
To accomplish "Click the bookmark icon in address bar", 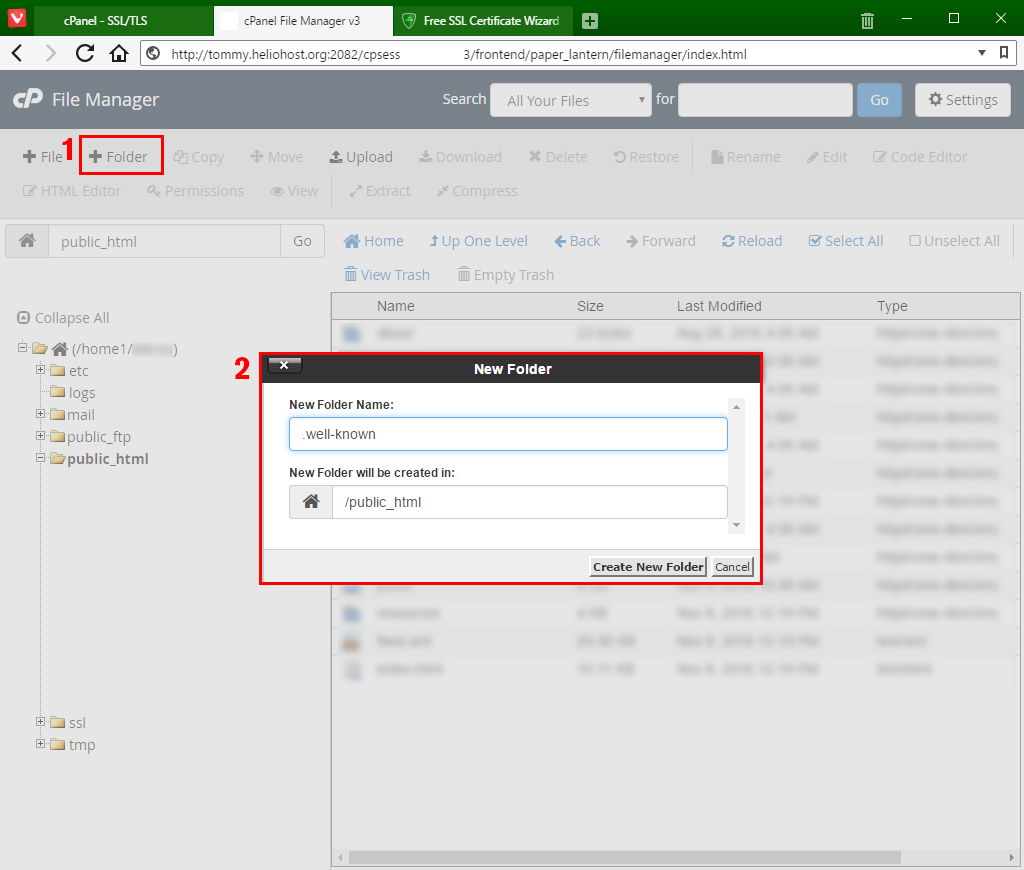I will click(1004, 53).
